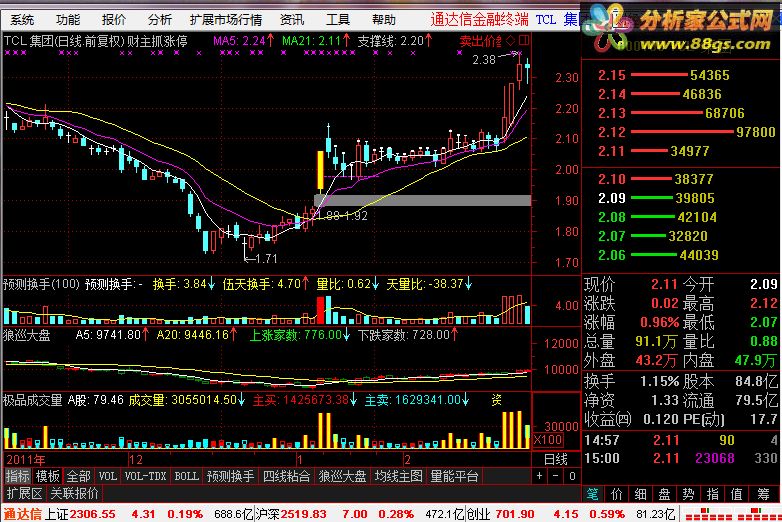782x522 pixels.
Task: Switch to the 预测换手 indicator tab
Action: click(x=230, y=477)
